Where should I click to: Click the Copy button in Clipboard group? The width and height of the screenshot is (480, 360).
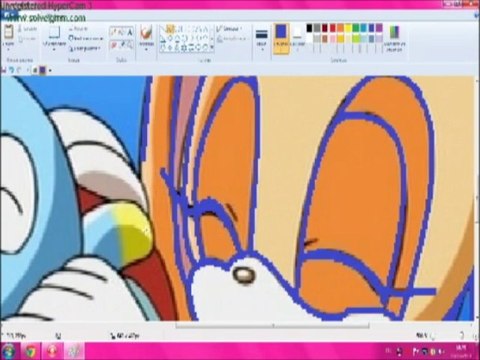pos(26,39)
